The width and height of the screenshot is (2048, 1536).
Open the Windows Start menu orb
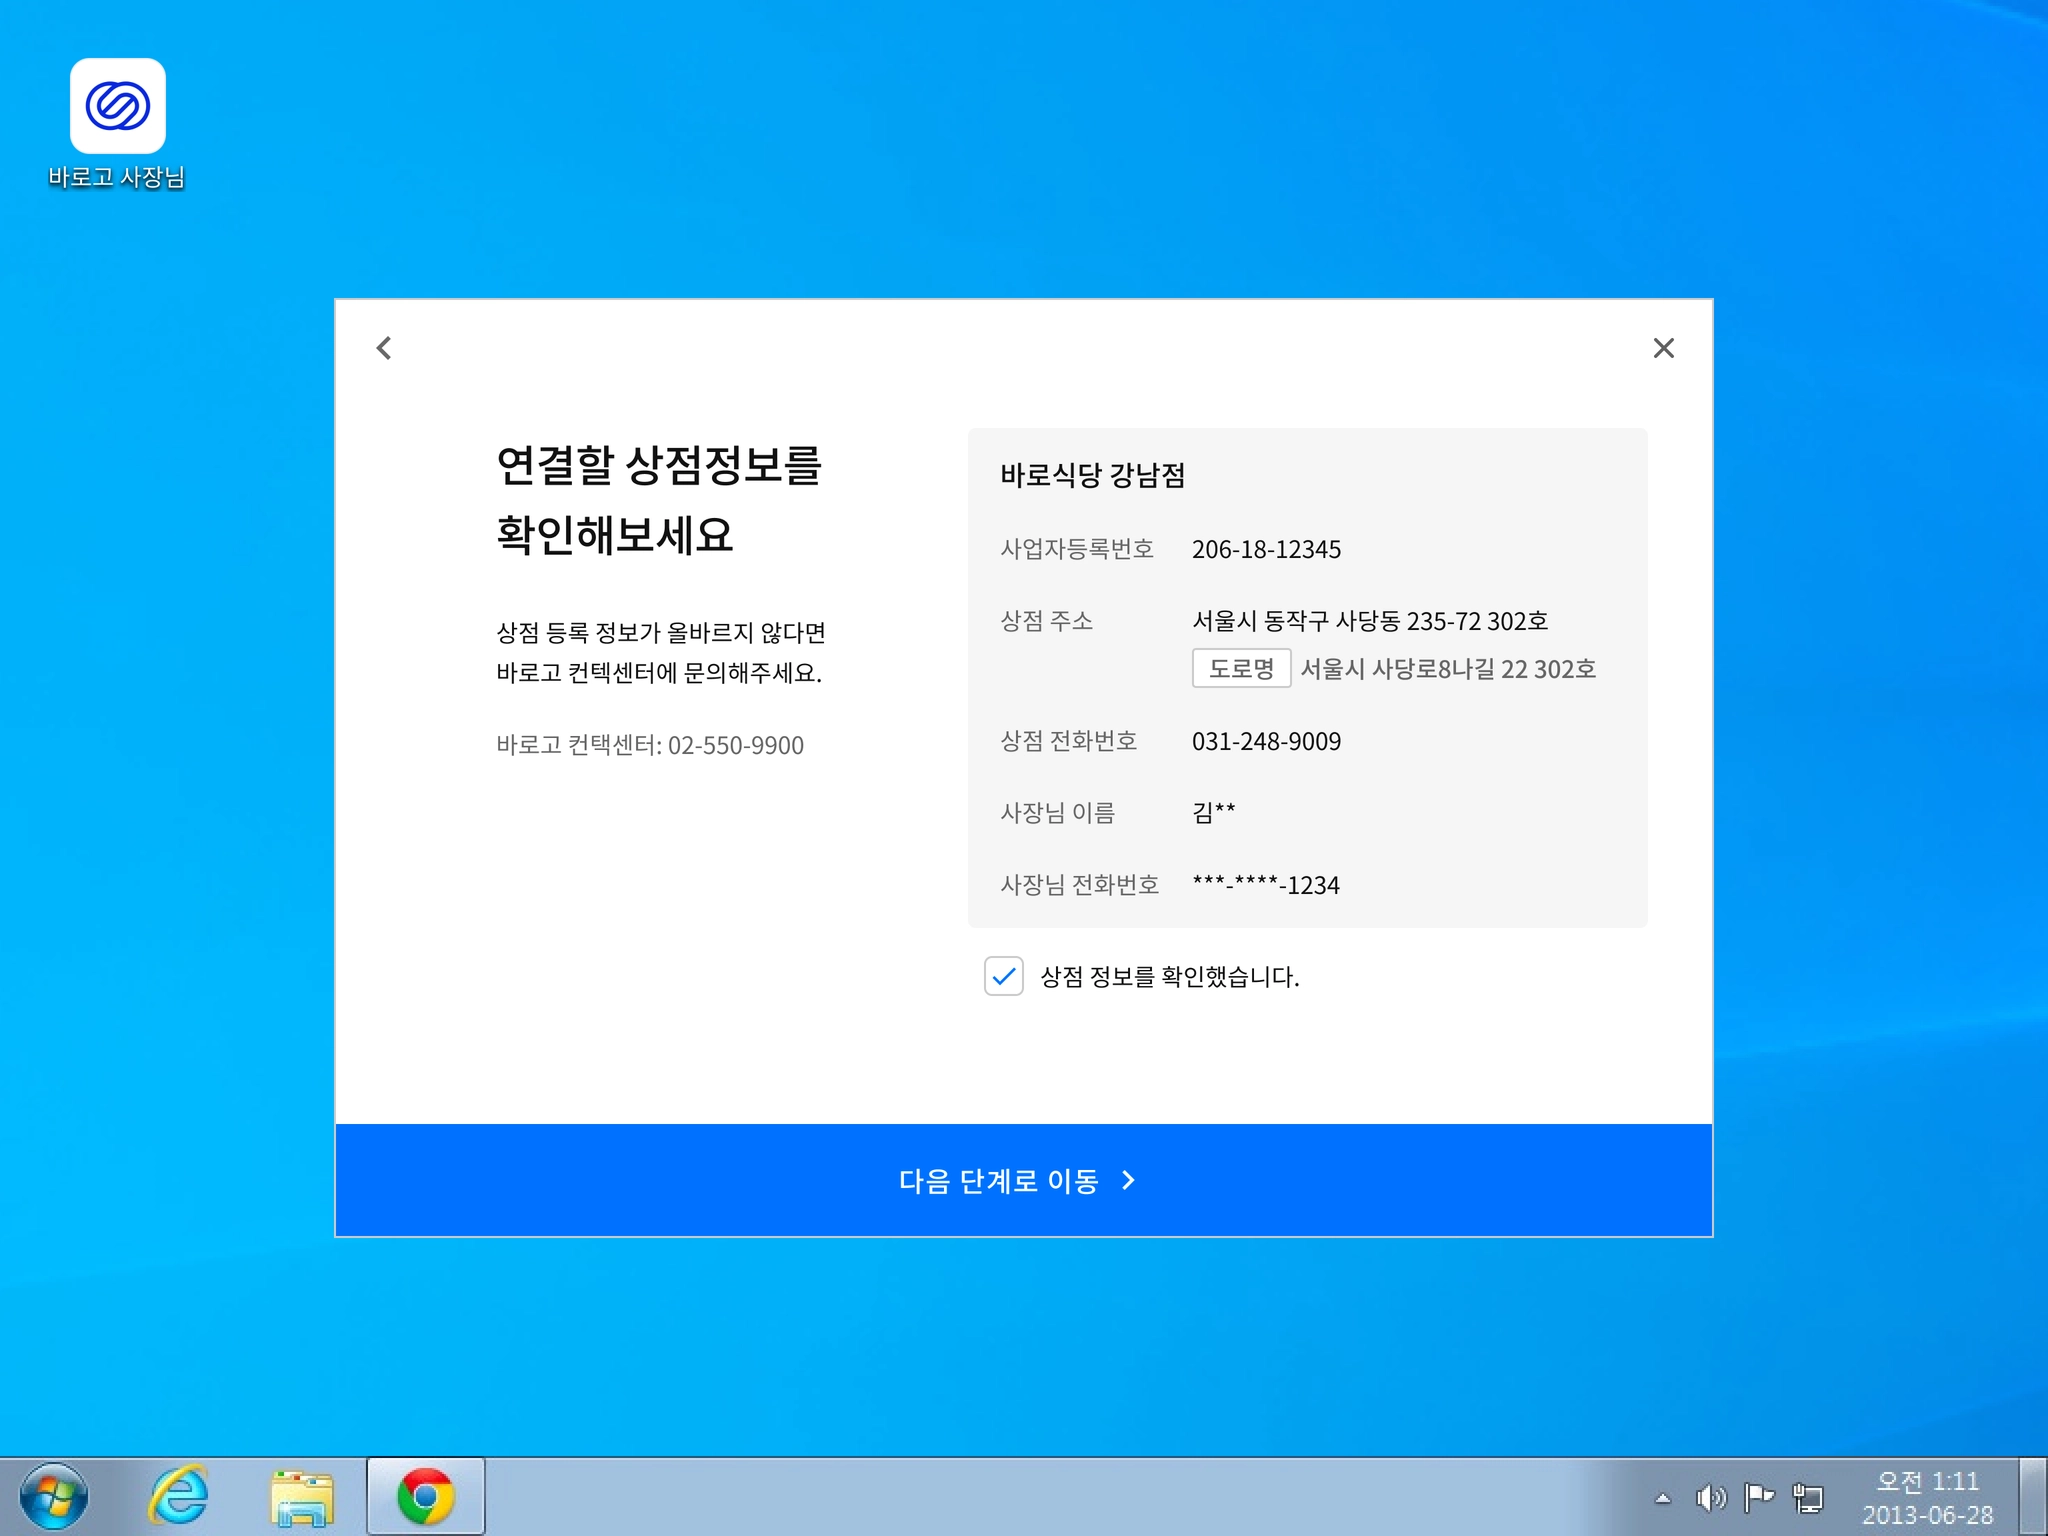click(x=54, y=1497)
